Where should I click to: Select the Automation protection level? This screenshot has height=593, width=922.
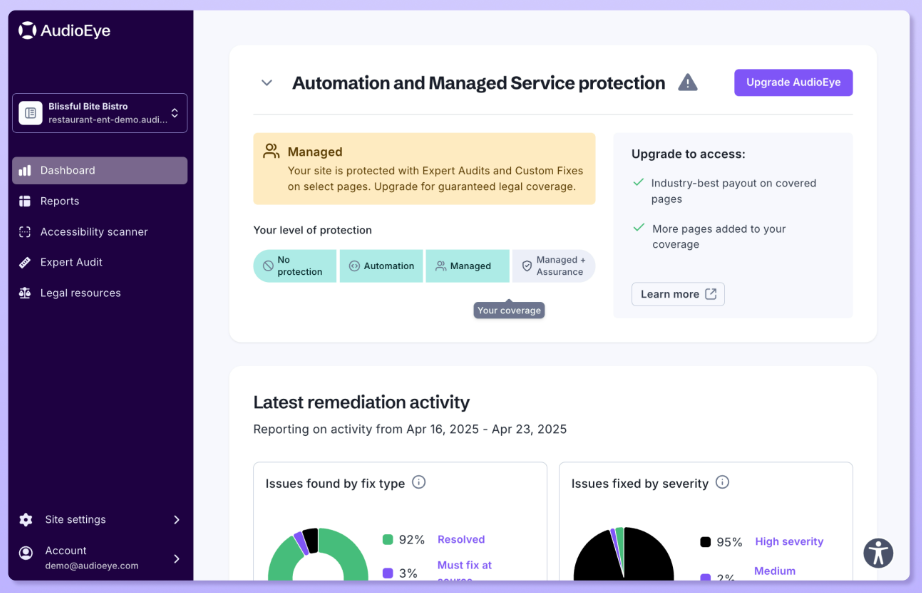381,266
